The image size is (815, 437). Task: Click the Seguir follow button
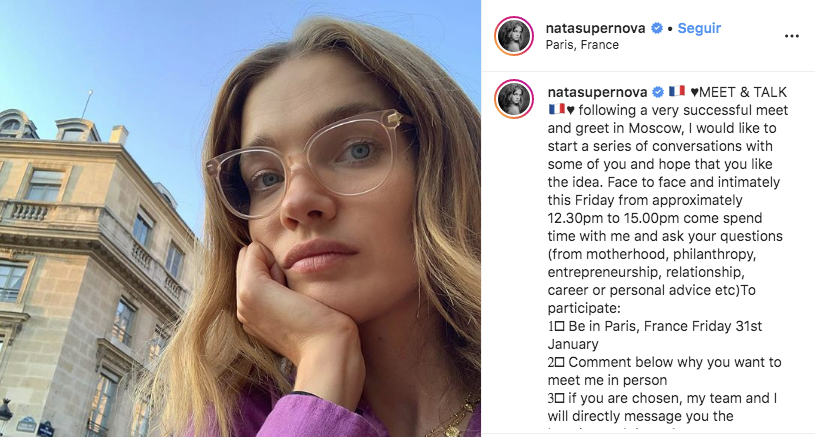point(699,28)
